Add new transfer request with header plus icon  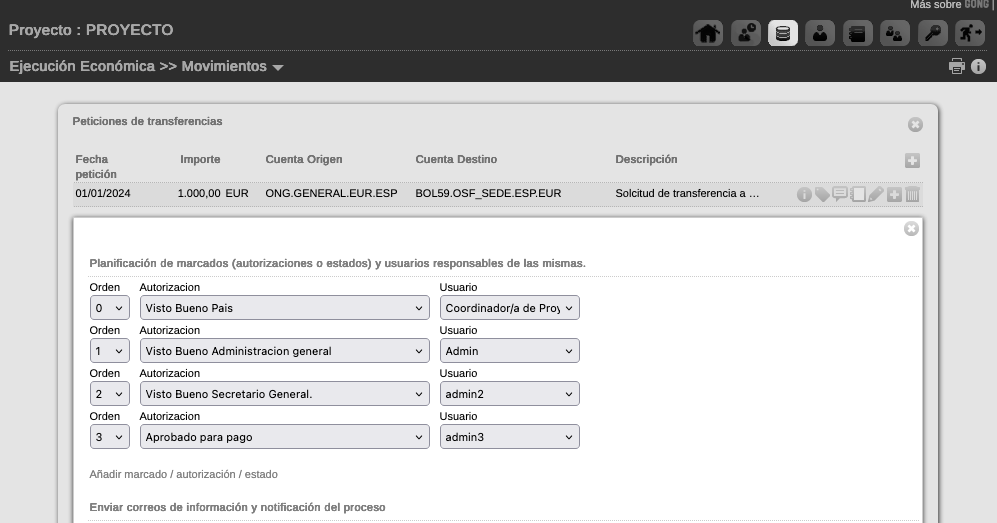pyautogui.click(x=912, y=161)
